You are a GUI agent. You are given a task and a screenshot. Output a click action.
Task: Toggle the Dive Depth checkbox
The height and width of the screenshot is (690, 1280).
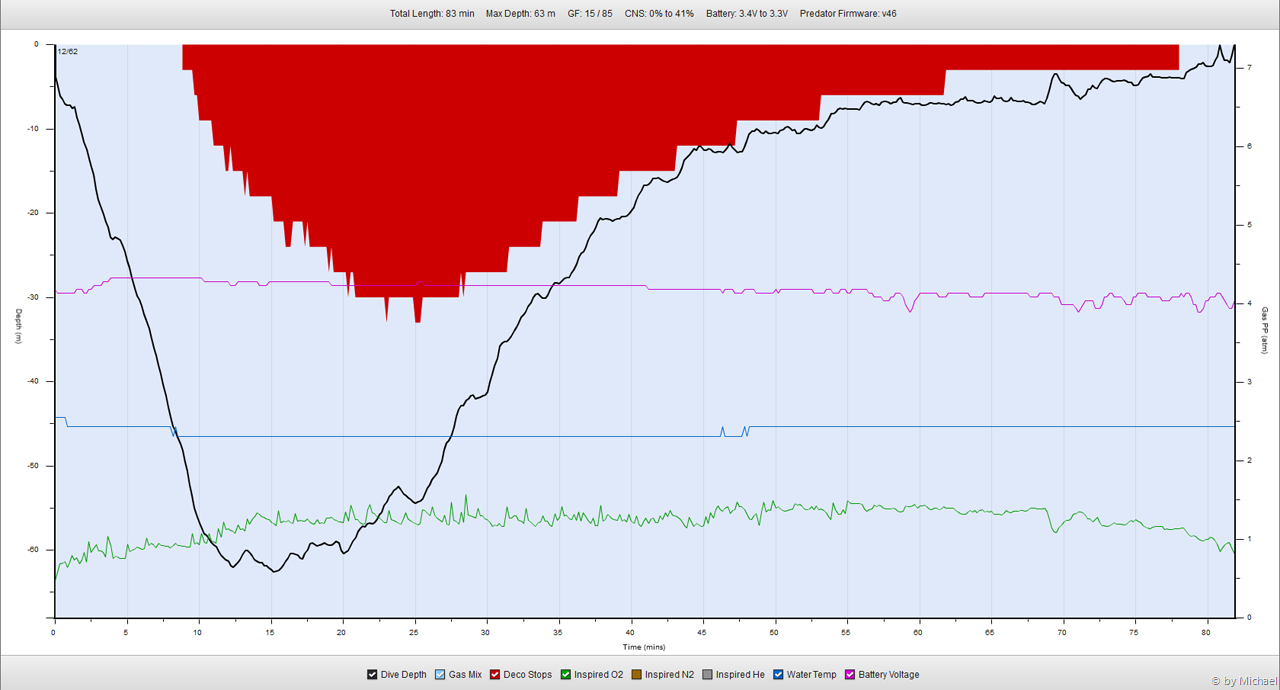click(372, 675)
